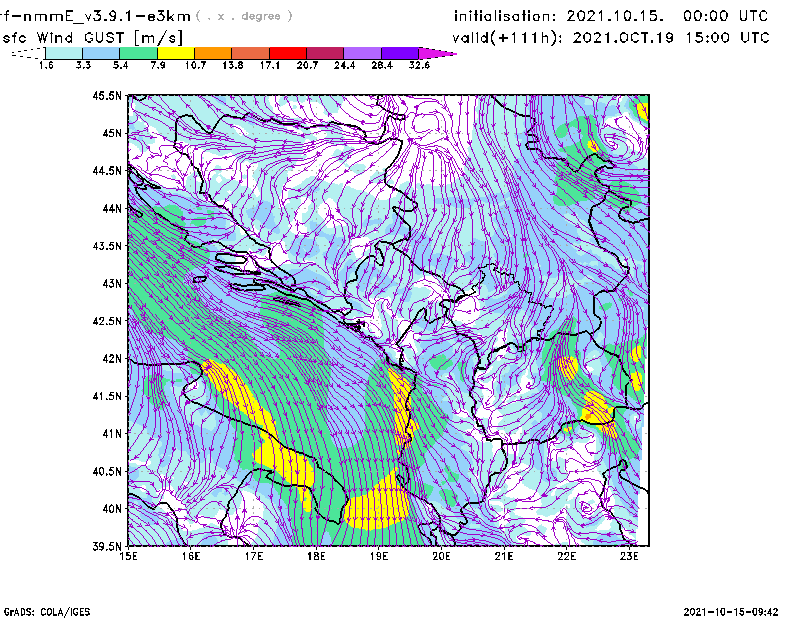Click the '15E' longitude label
The image size is (800, 618).
(128, 556)
